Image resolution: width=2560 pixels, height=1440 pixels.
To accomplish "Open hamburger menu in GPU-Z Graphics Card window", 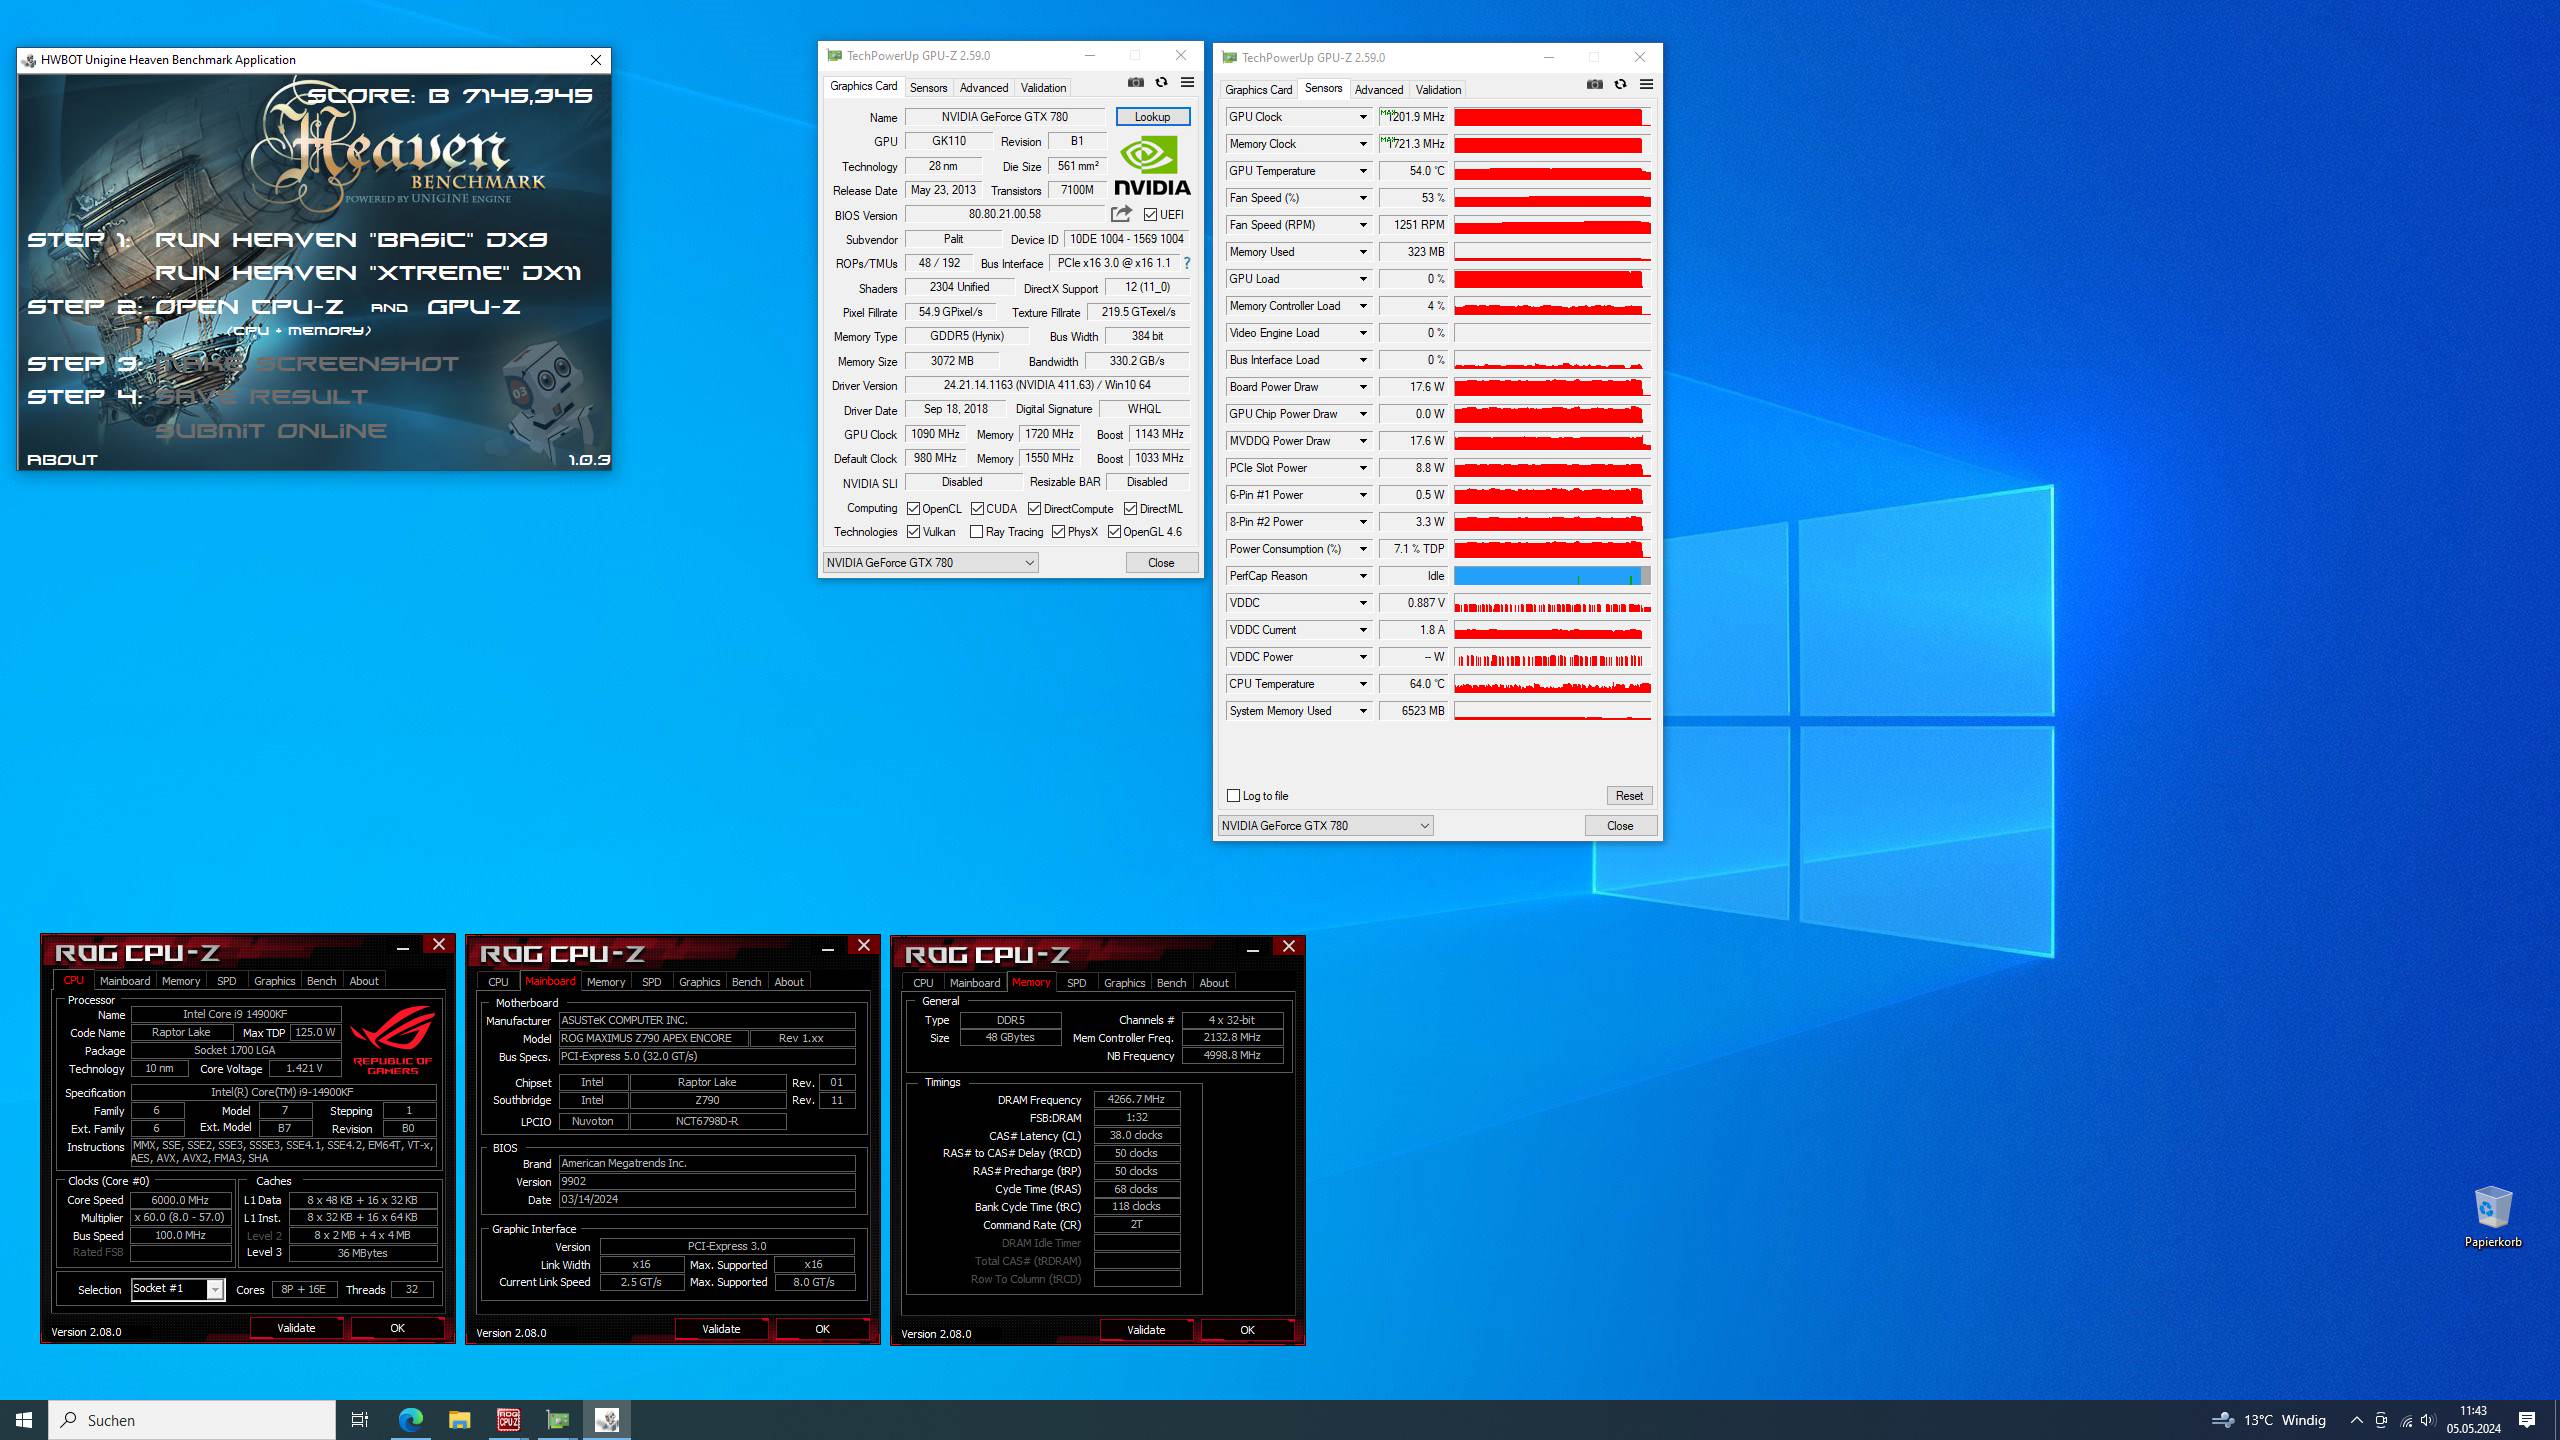I will tap(1187, 83).
